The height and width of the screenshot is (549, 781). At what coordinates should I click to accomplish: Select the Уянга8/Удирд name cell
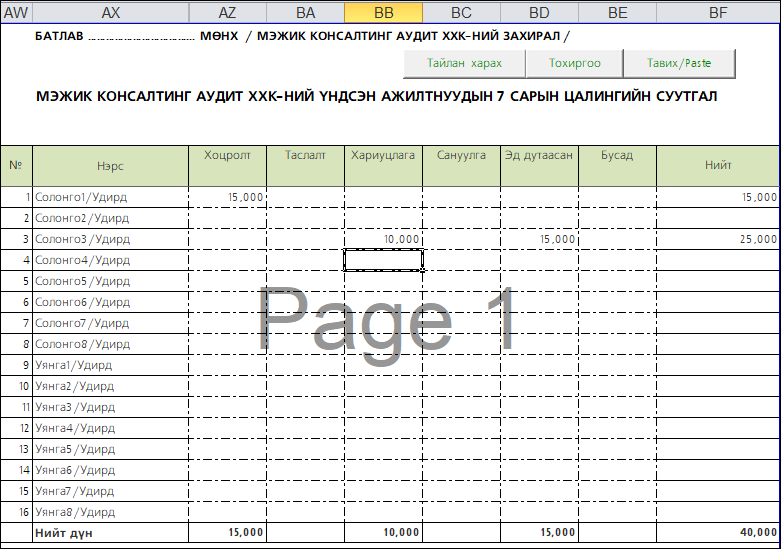click(x=111, y=512)
